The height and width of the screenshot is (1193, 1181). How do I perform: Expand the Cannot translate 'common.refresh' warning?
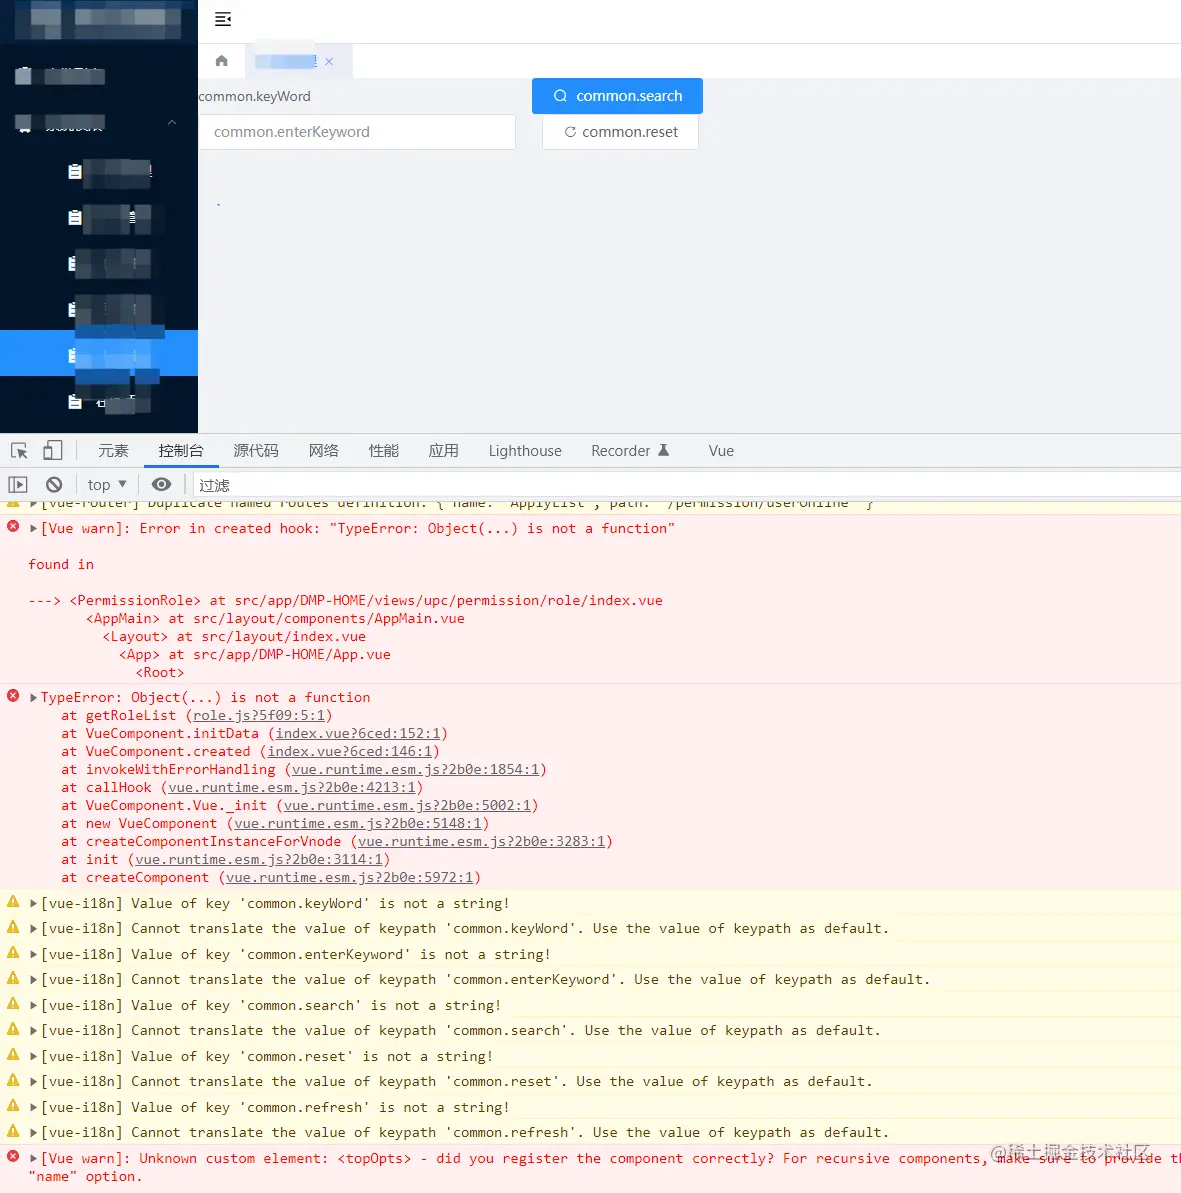click(x=33, y=1133)
